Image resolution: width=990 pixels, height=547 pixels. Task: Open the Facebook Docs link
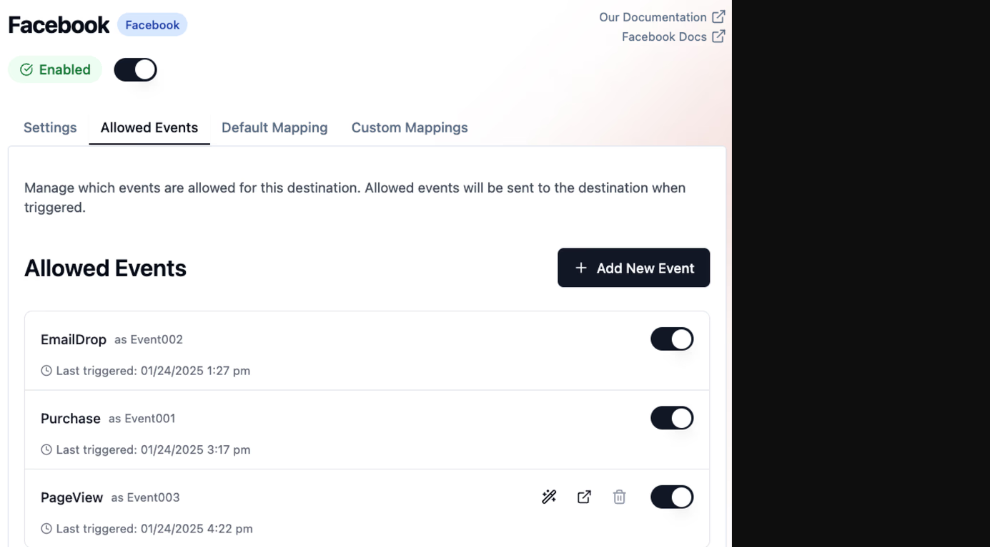click(664, 37)
